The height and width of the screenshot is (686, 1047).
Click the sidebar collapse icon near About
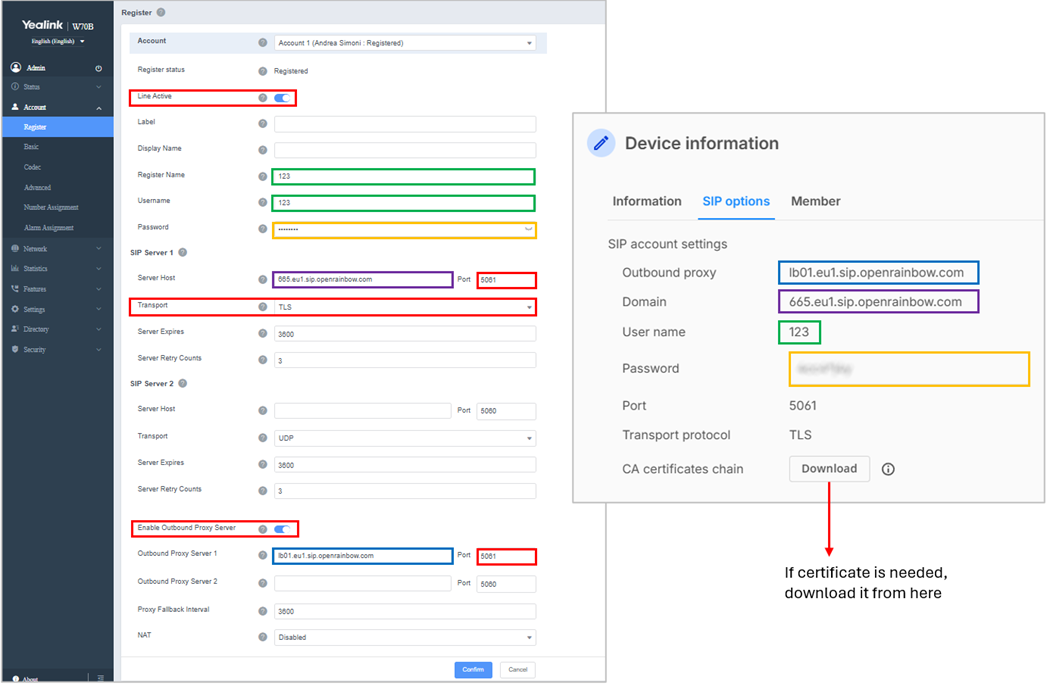pyautogui.click(x=100, y=678)
